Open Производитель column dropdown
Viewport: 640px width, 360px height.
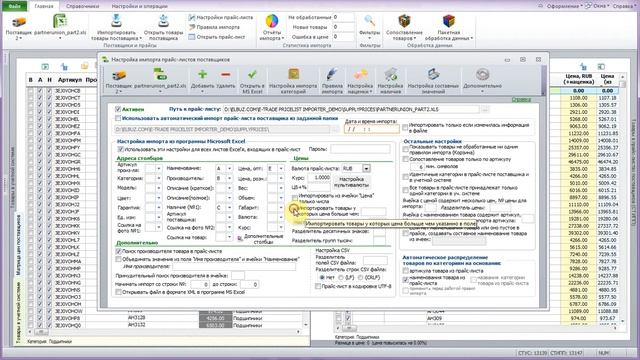pyautogui.click(x=230, y=178)
